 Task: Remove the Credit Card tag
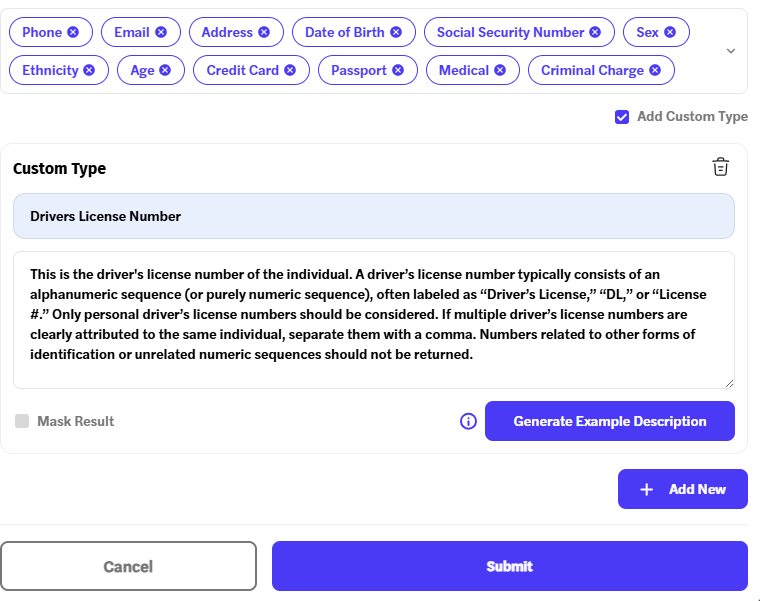290,70
